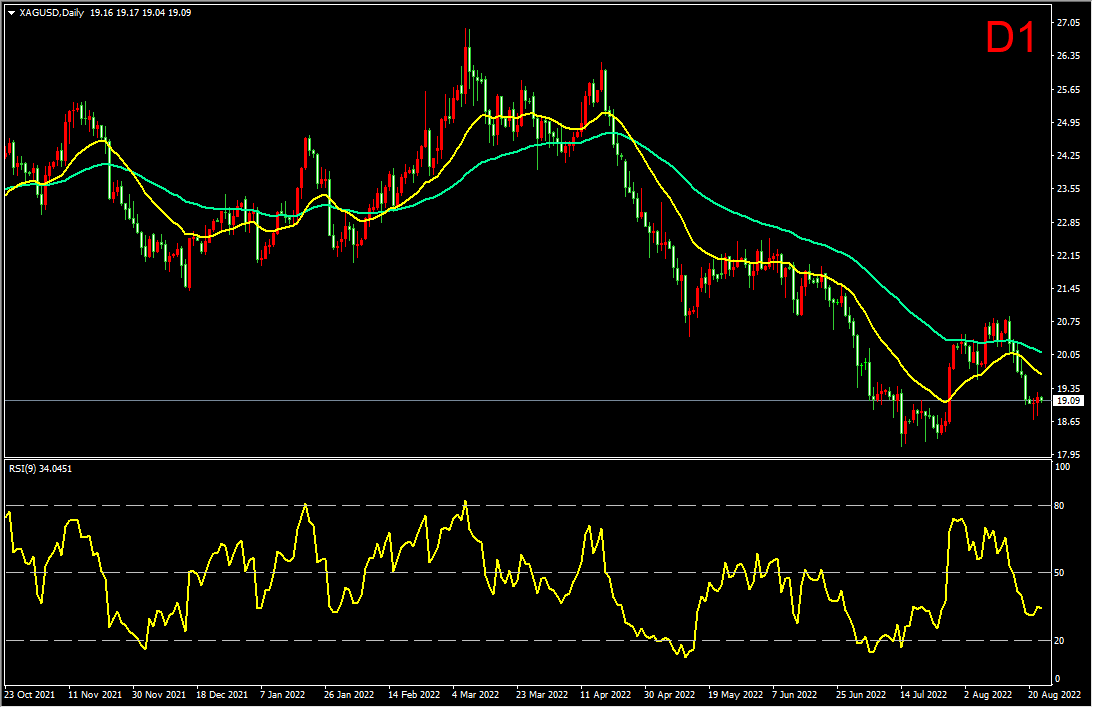Click the 30 Apr 2022 date label

[x=669, y=695]
